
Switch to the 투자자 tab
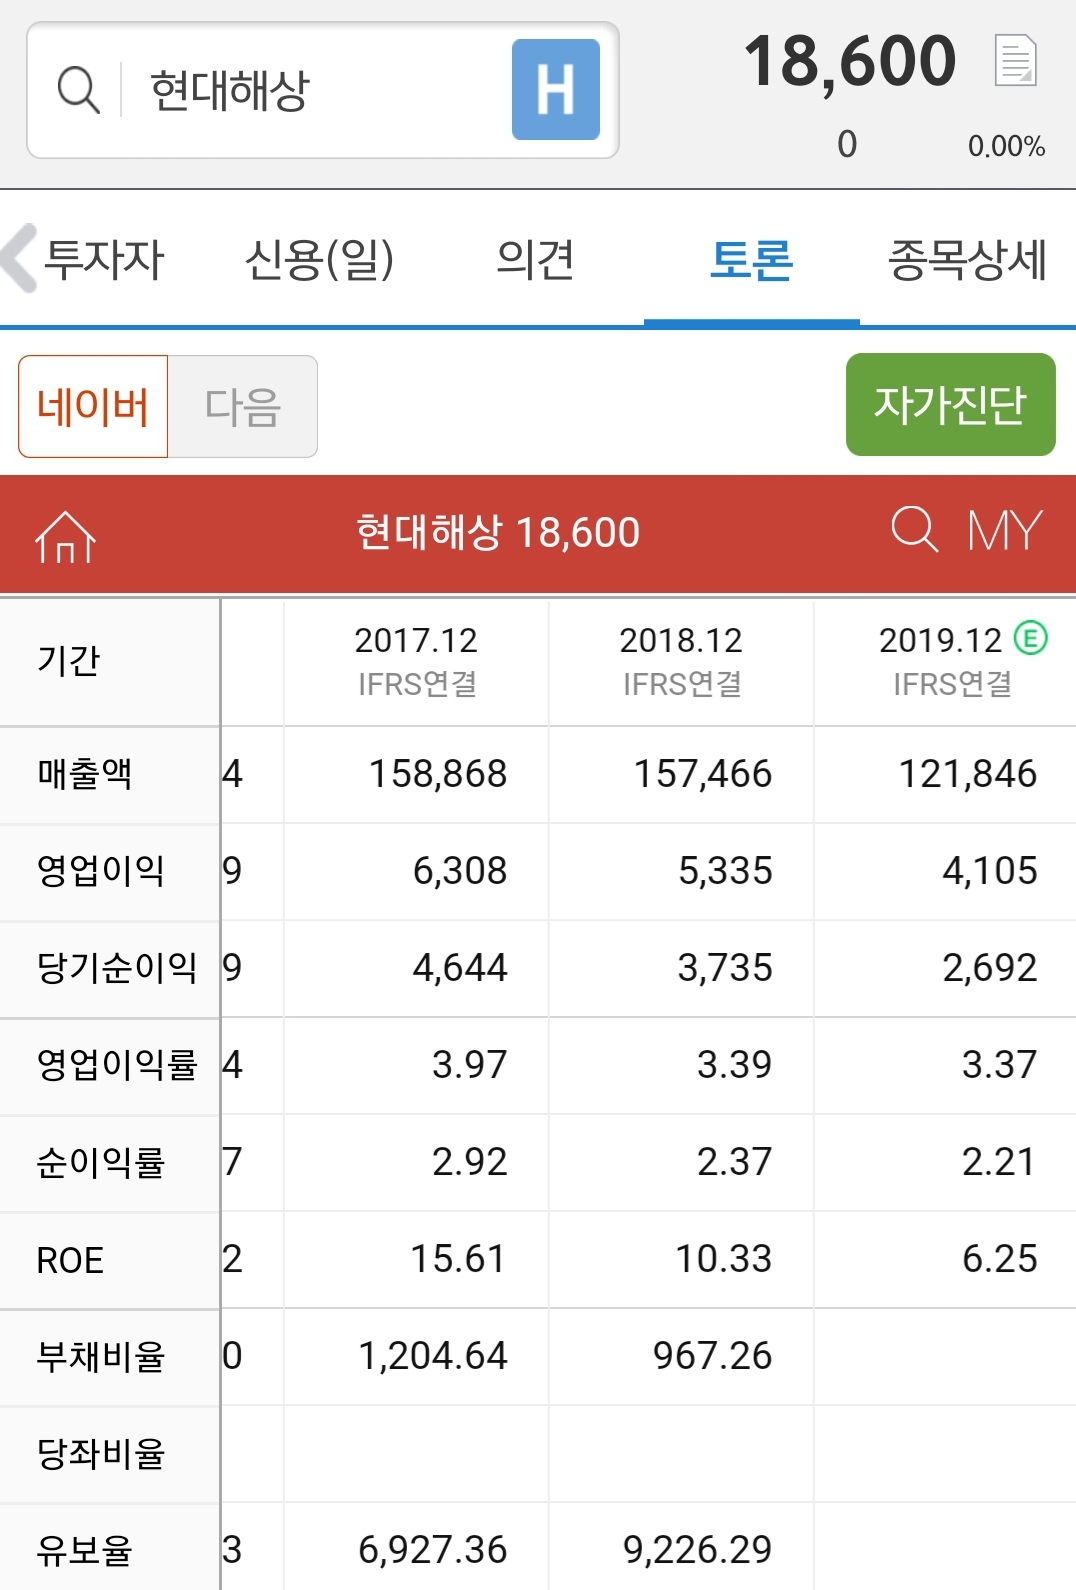[104, 259]
